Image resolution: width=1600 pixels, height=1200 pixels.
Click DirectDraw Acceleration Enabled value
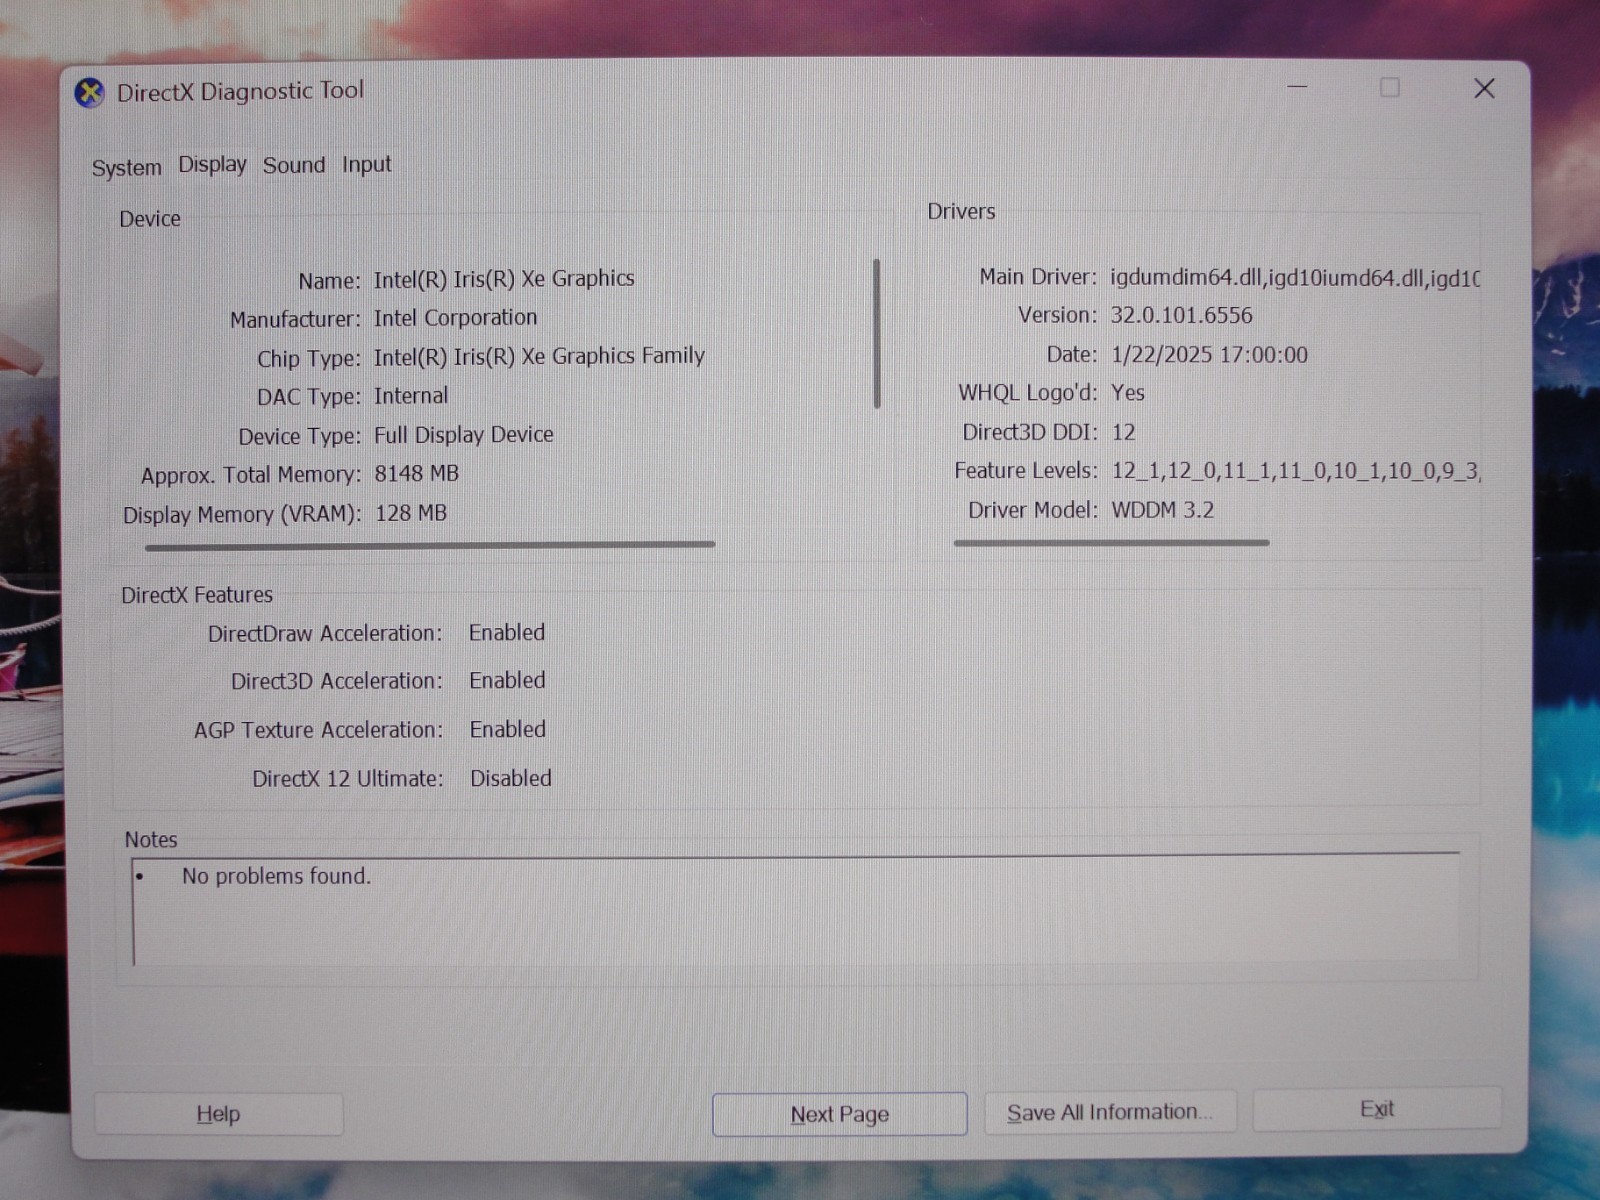(507, 633)
